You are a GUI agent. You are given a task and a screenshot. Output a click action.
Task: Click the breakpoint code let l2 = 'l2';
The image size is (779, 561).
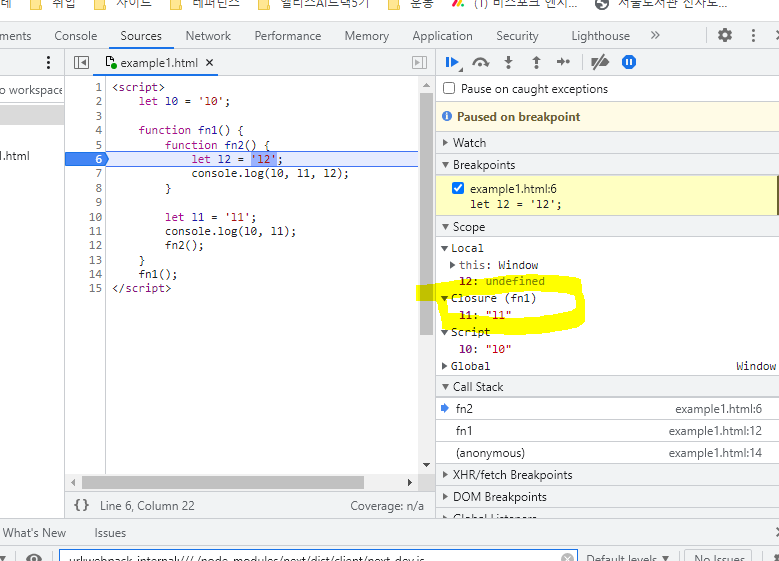pyautogui.click(x=516, y=204)
